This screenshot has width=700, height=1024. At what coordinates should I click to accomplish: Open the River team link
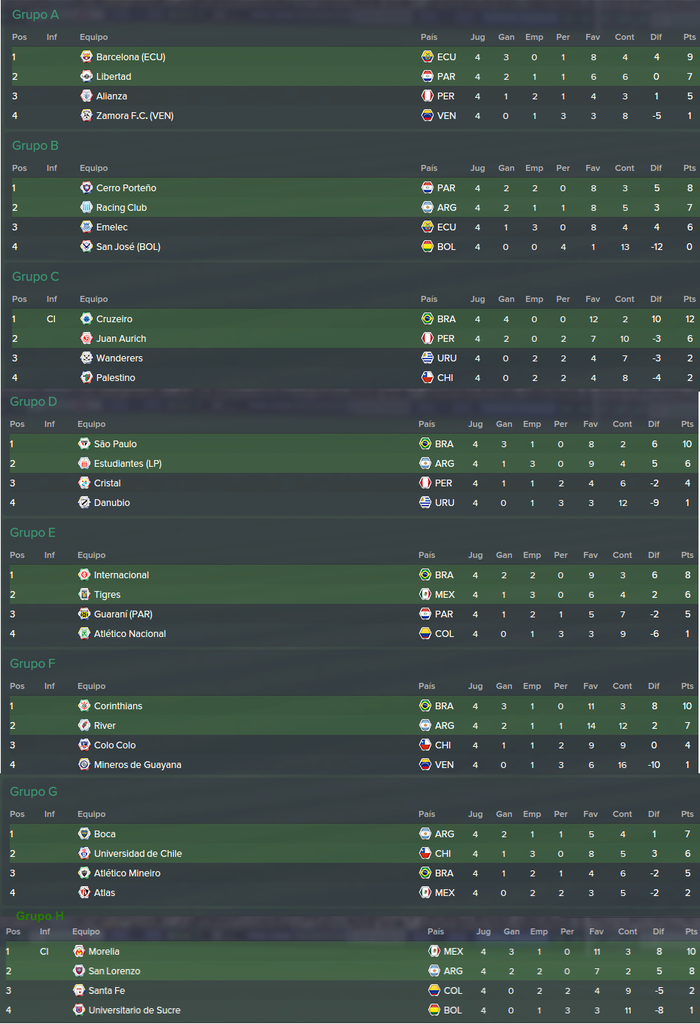coord(104,726)
